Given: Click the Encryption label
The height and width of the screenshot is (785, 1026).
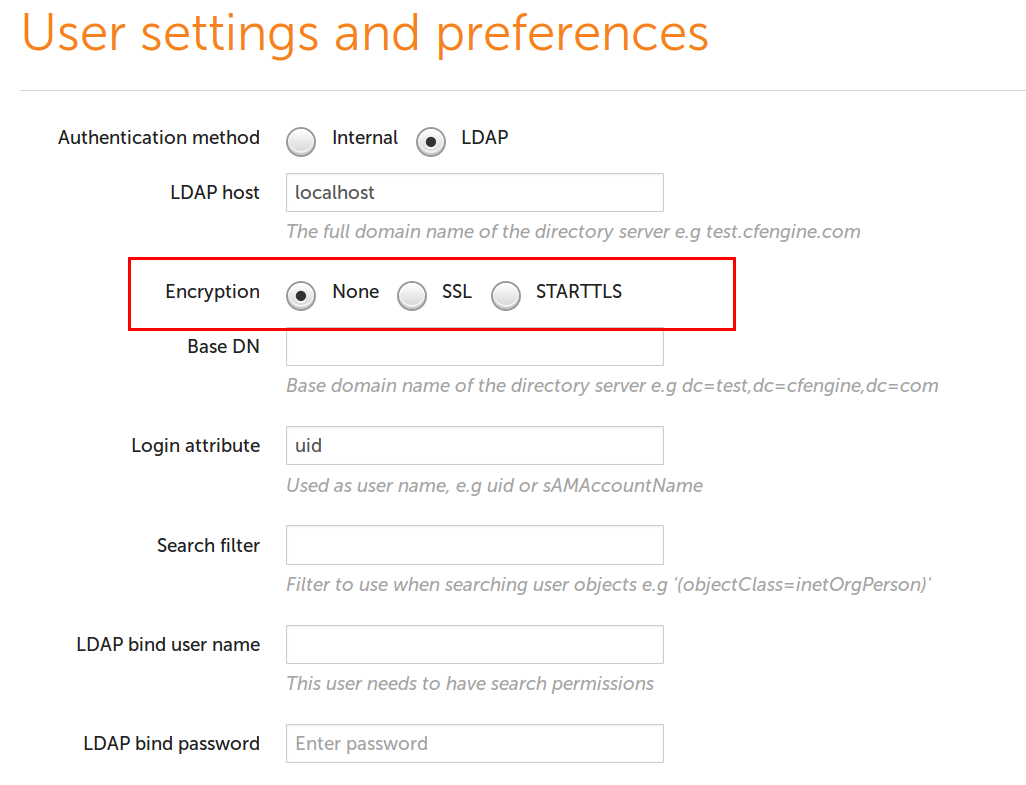Looking at the screenshot, I should tap(212, 292).
